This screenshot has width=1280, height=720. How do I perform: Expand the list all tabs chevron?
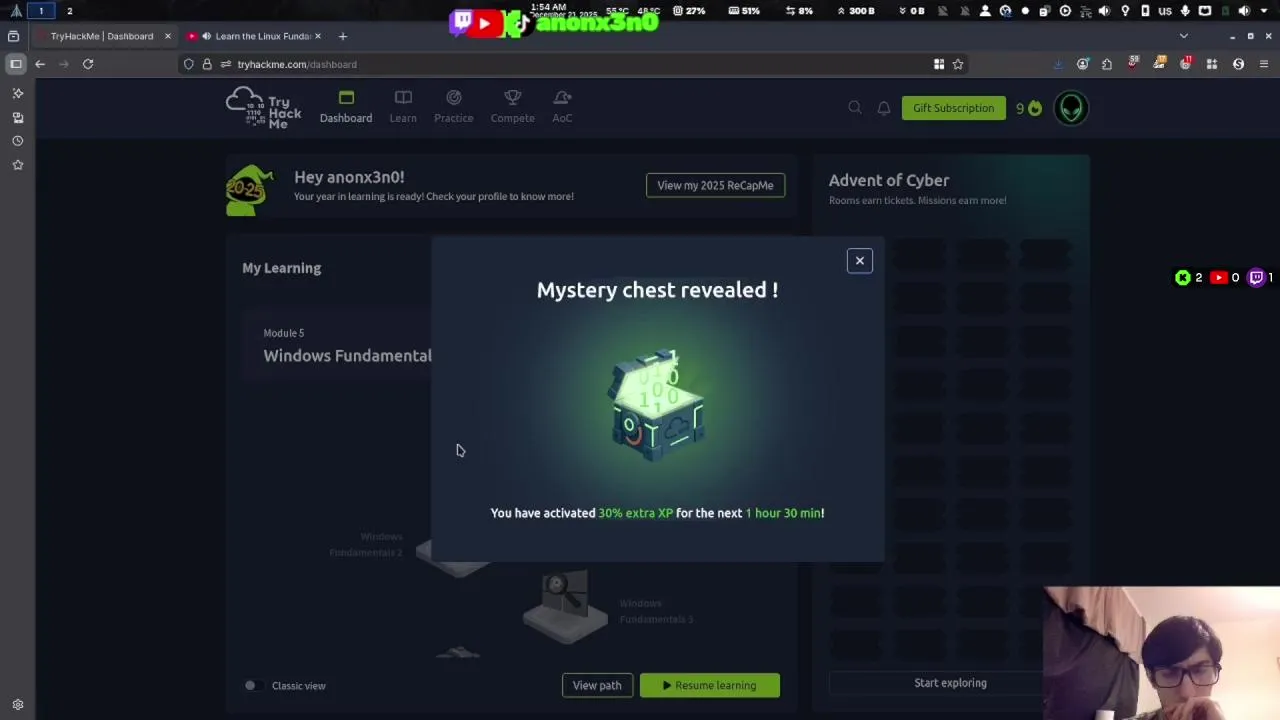tap(1184, 36)
